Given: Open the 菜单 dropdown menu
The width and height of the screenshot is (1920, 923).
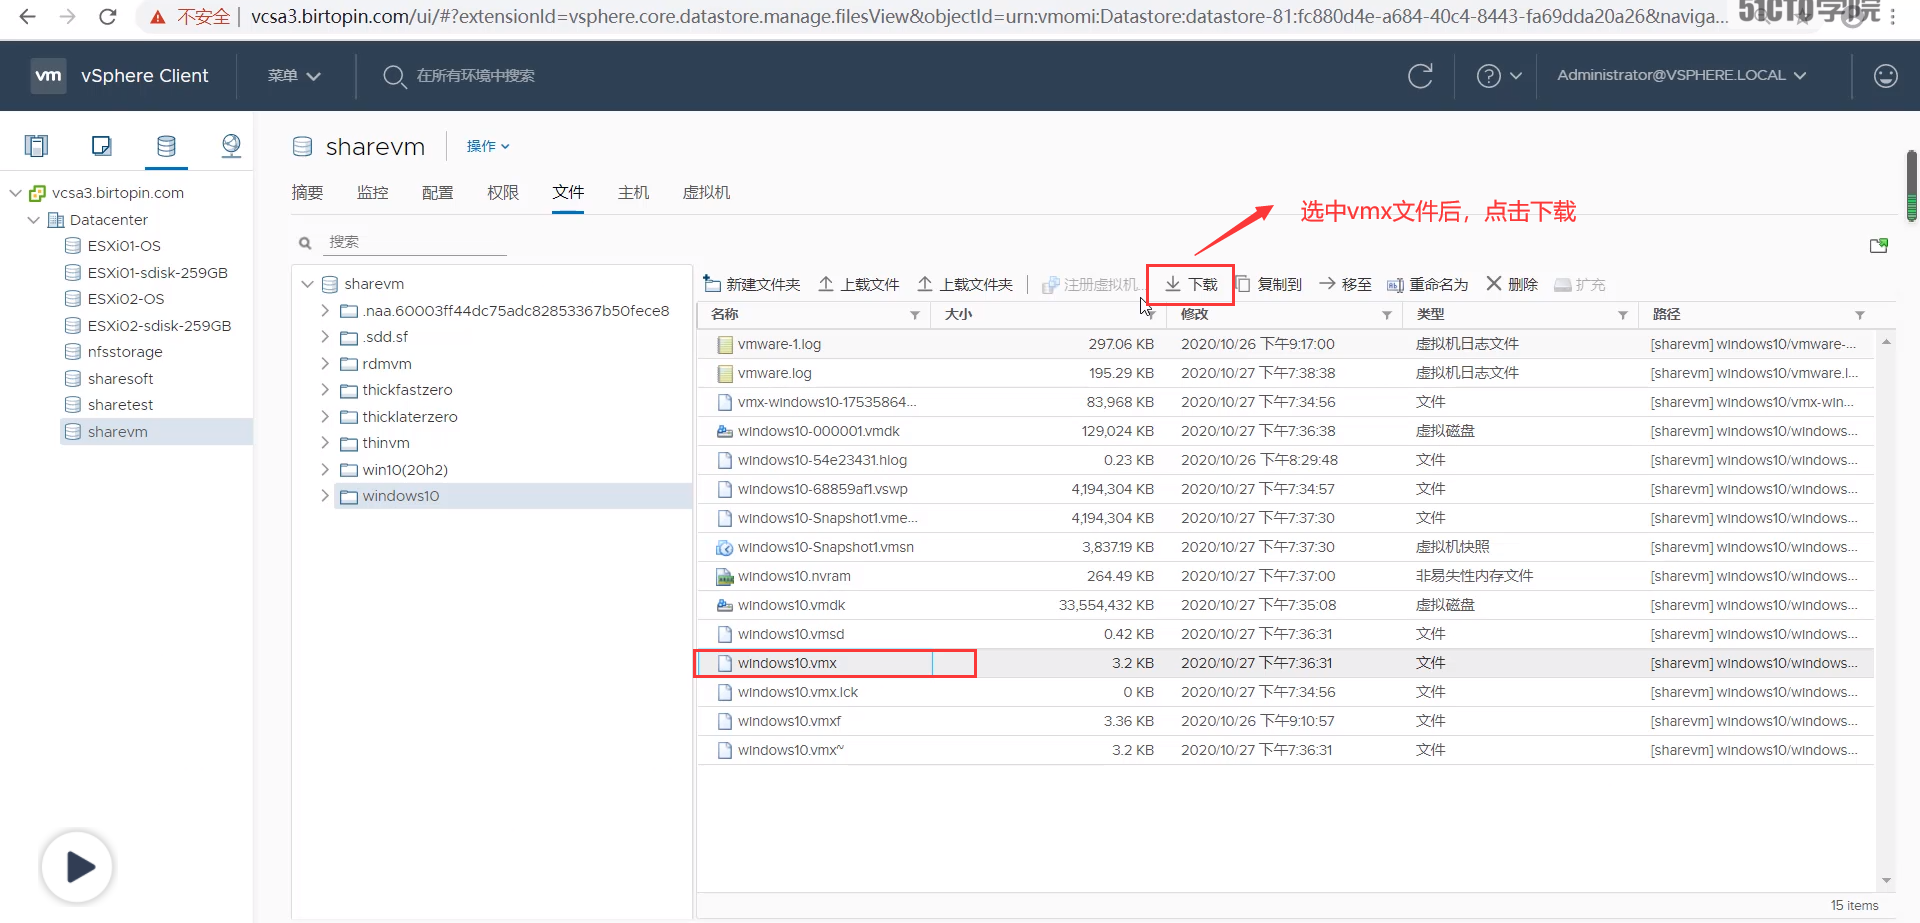Looking at the screenshot, I should tap(294, 76).
